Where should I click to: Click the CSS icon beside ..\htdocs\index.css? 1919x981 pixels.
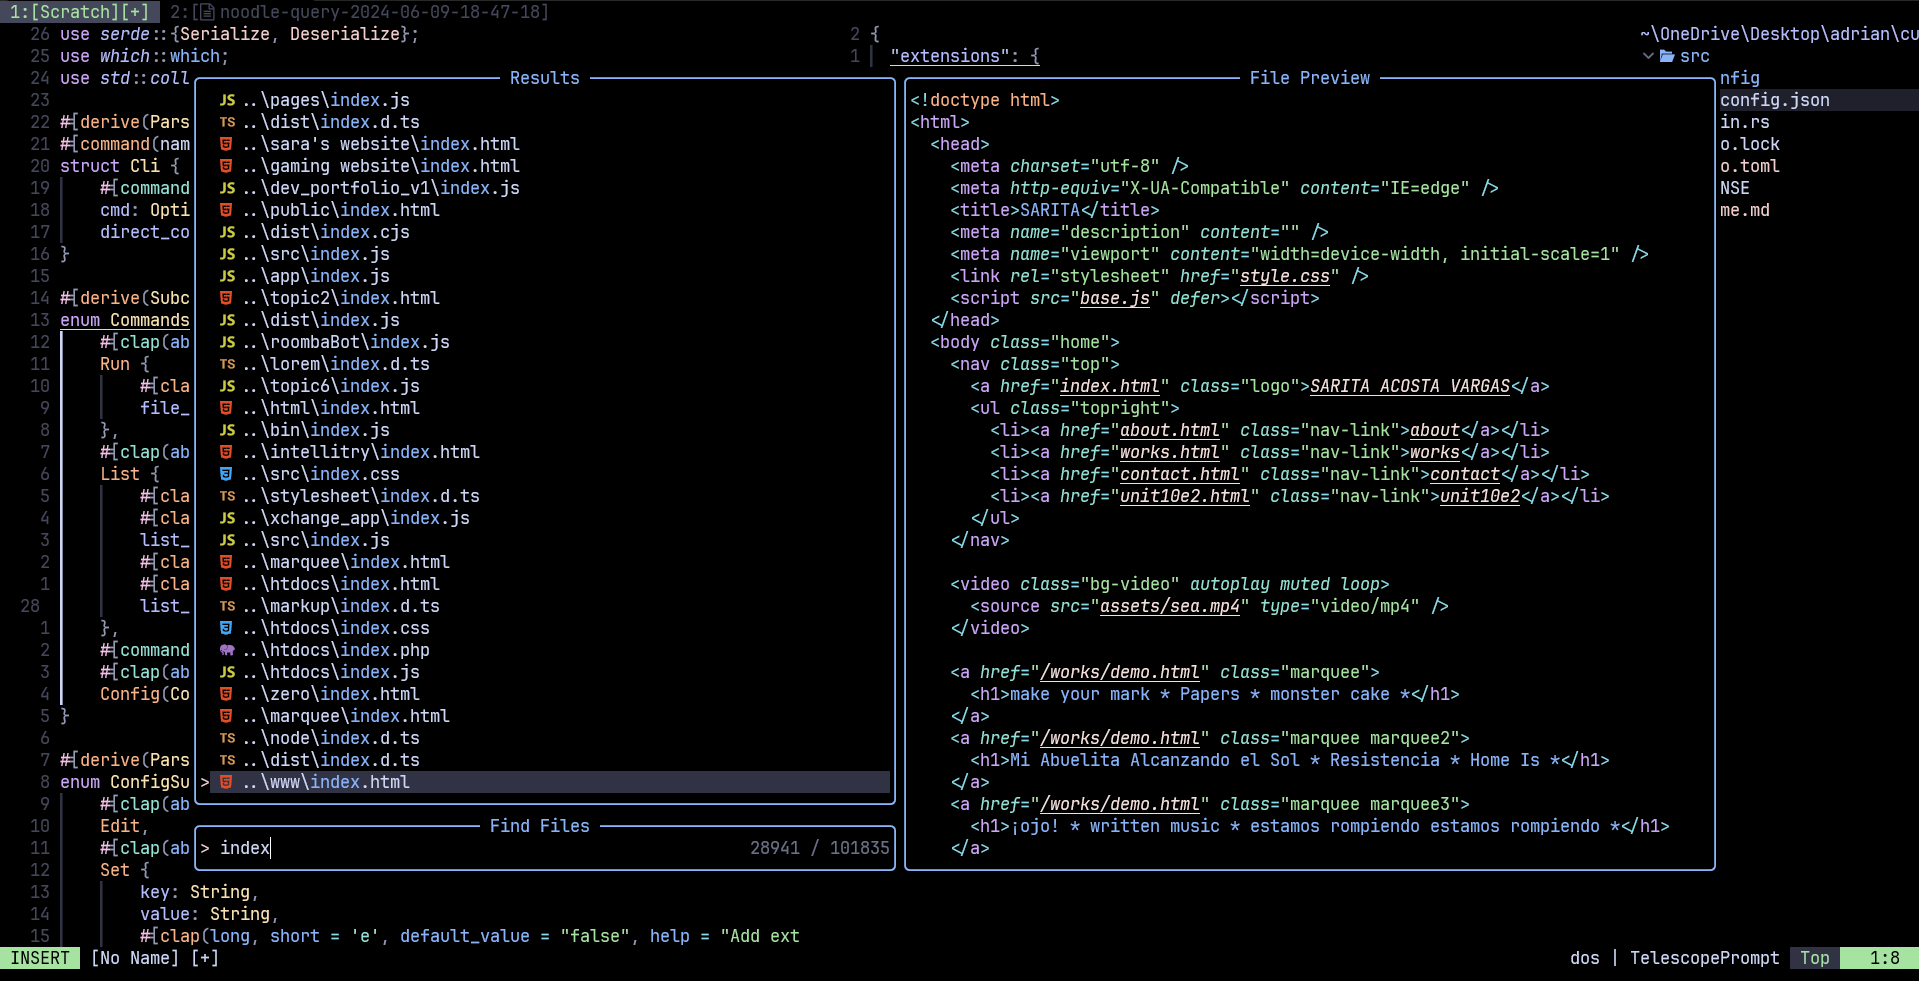click(226, 628)
